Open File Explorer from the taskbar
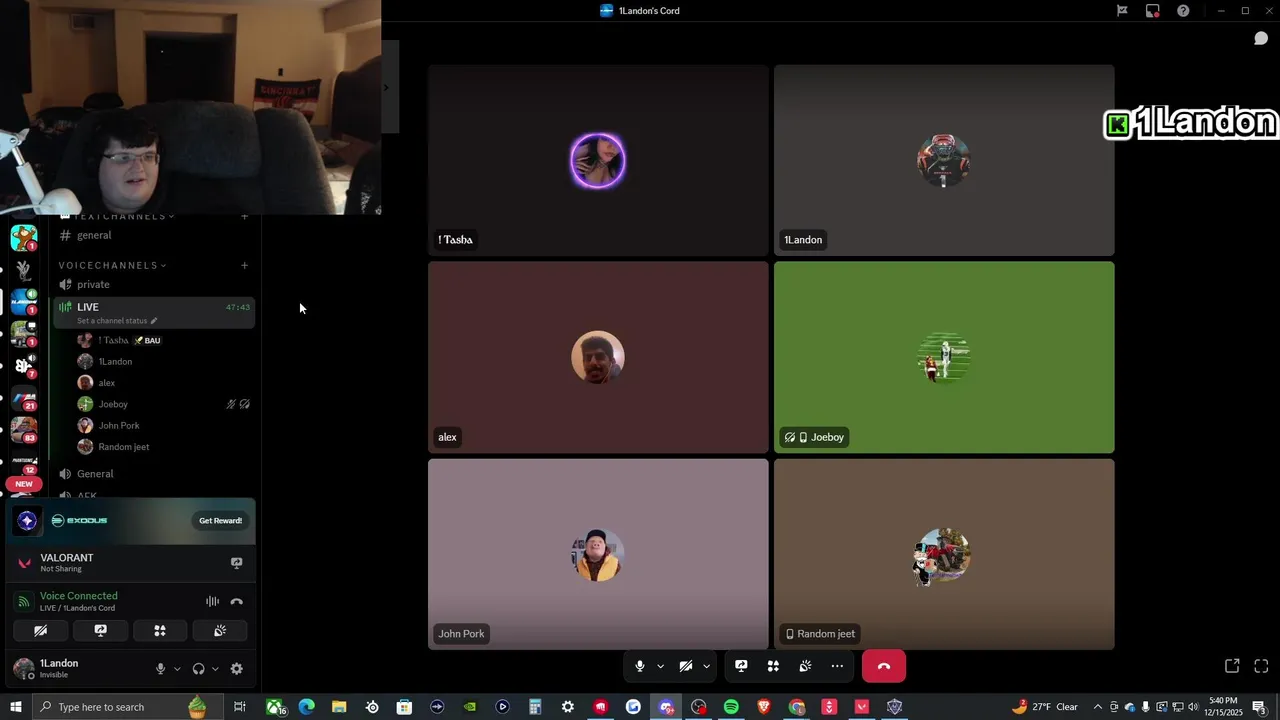 [x=339, y=707]
